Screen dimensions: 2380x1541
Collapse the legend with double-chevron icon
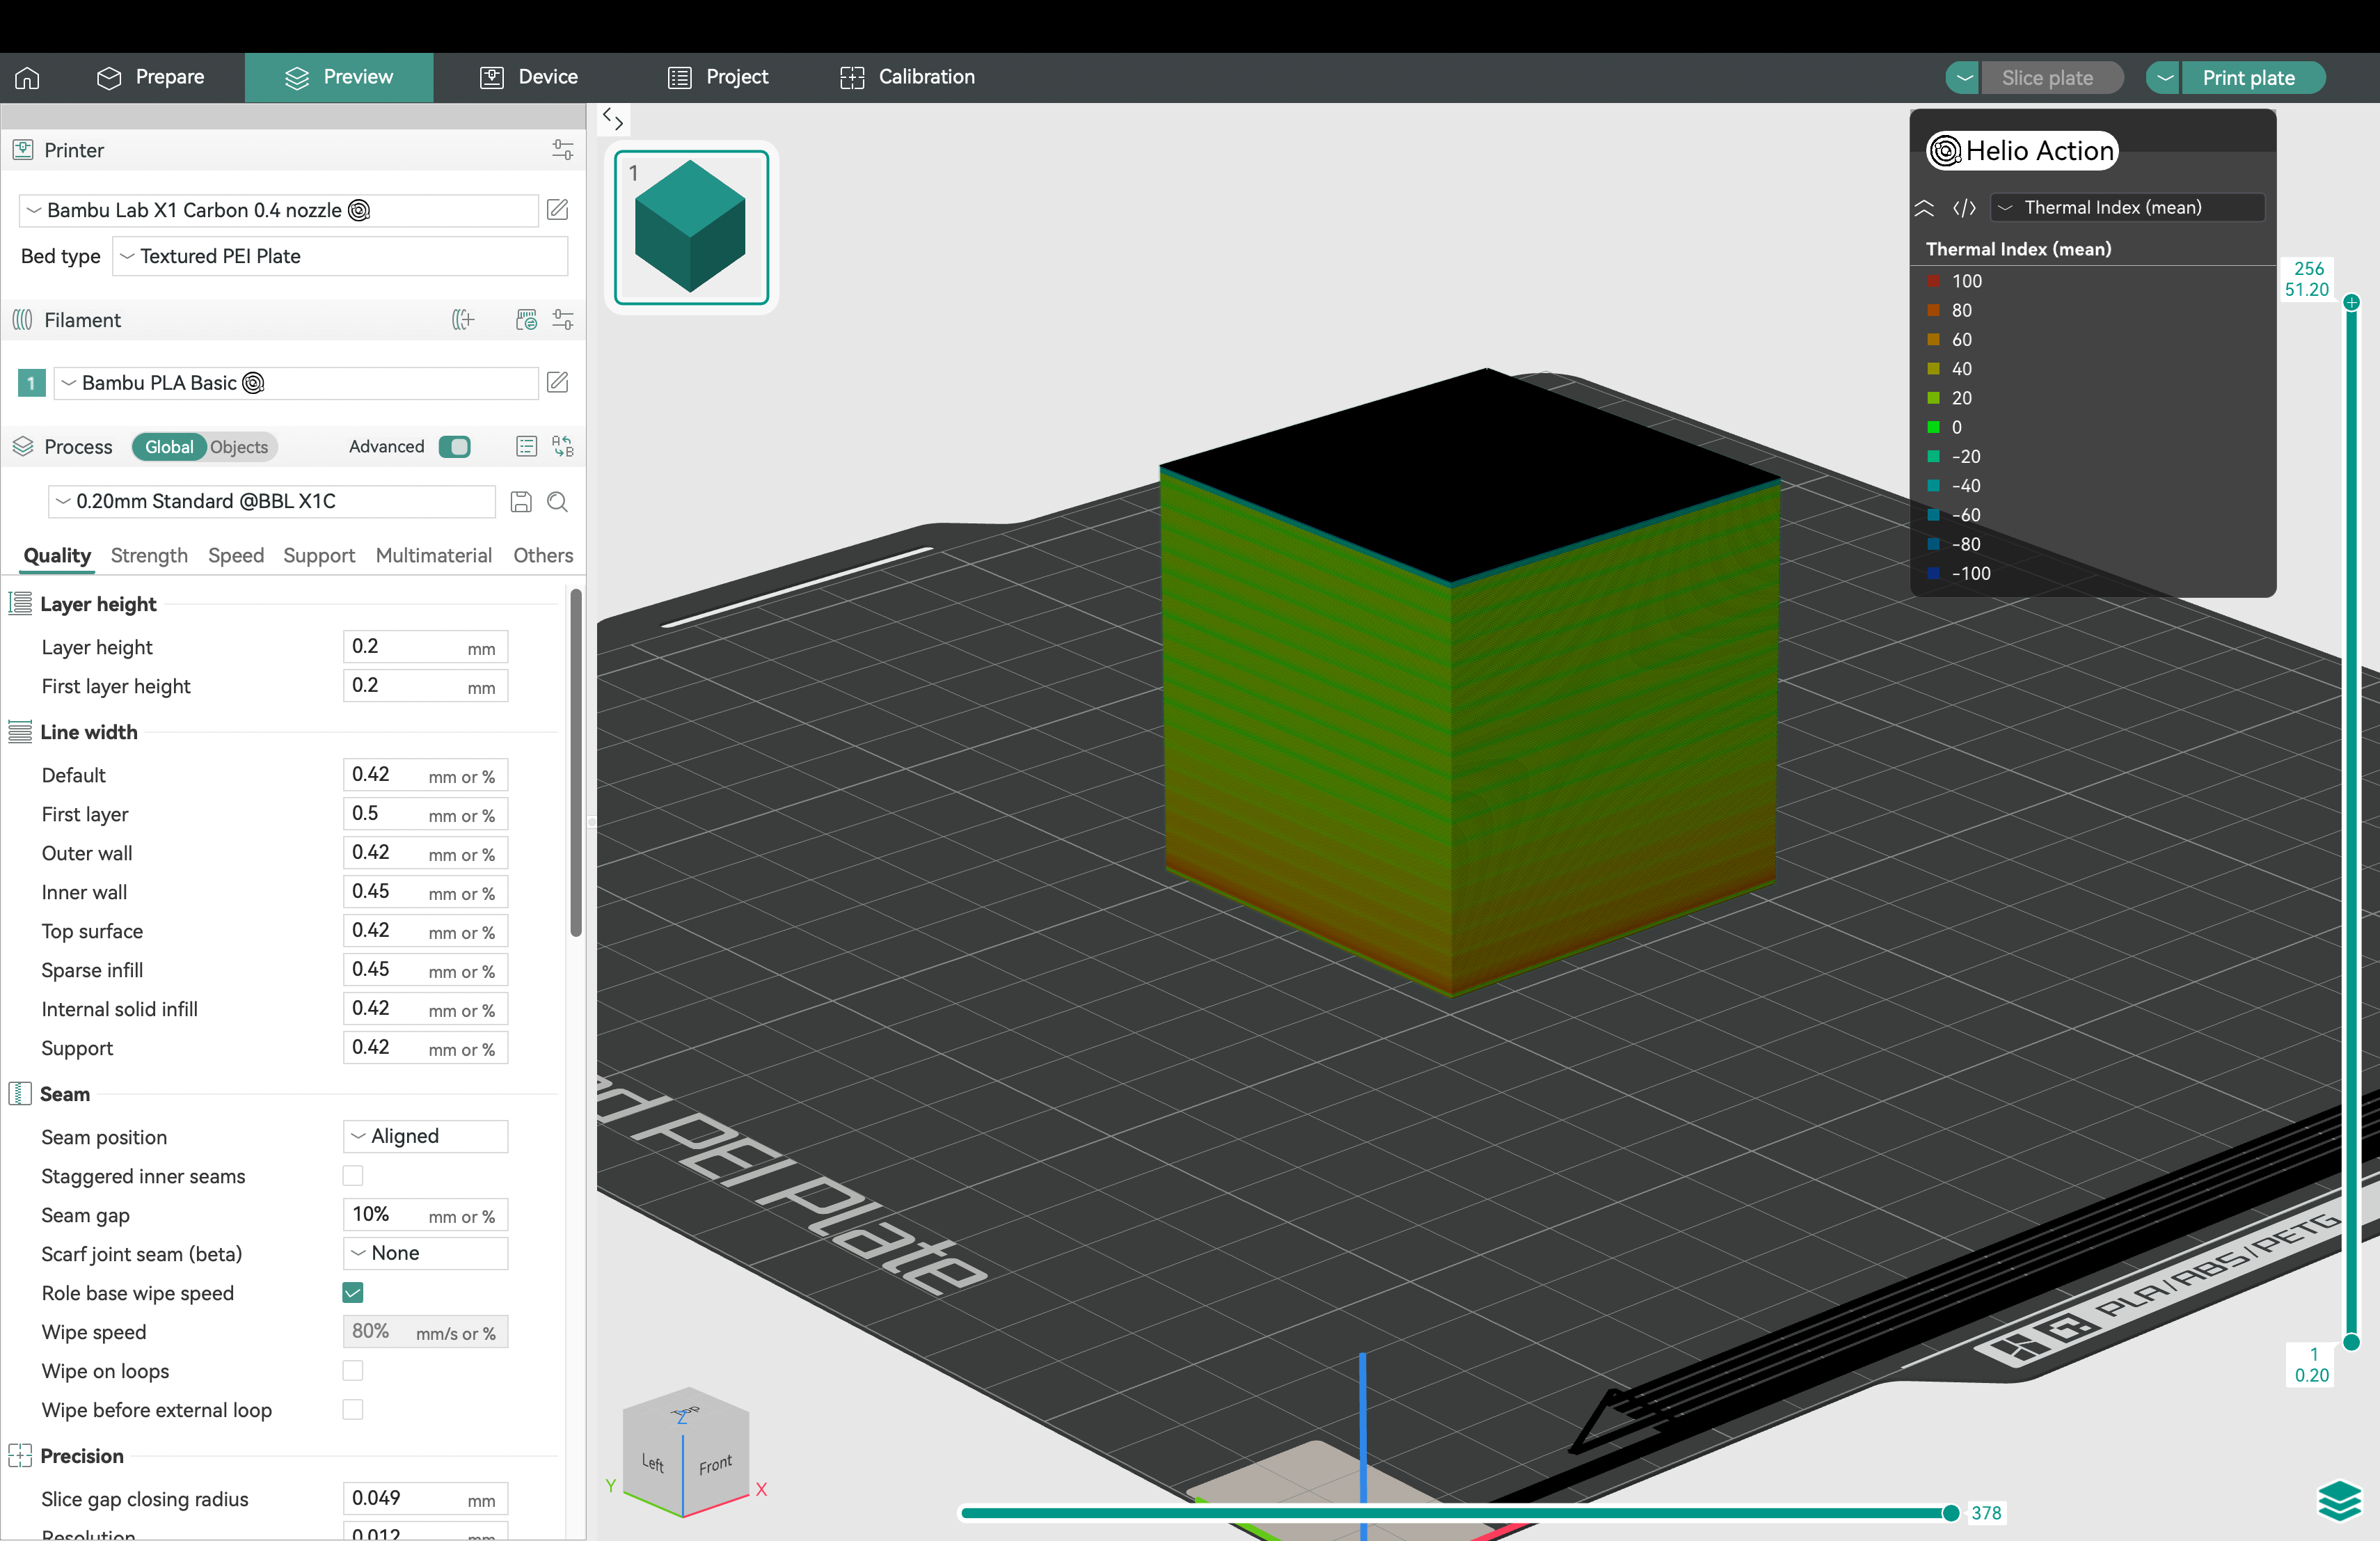point(1924,208)
